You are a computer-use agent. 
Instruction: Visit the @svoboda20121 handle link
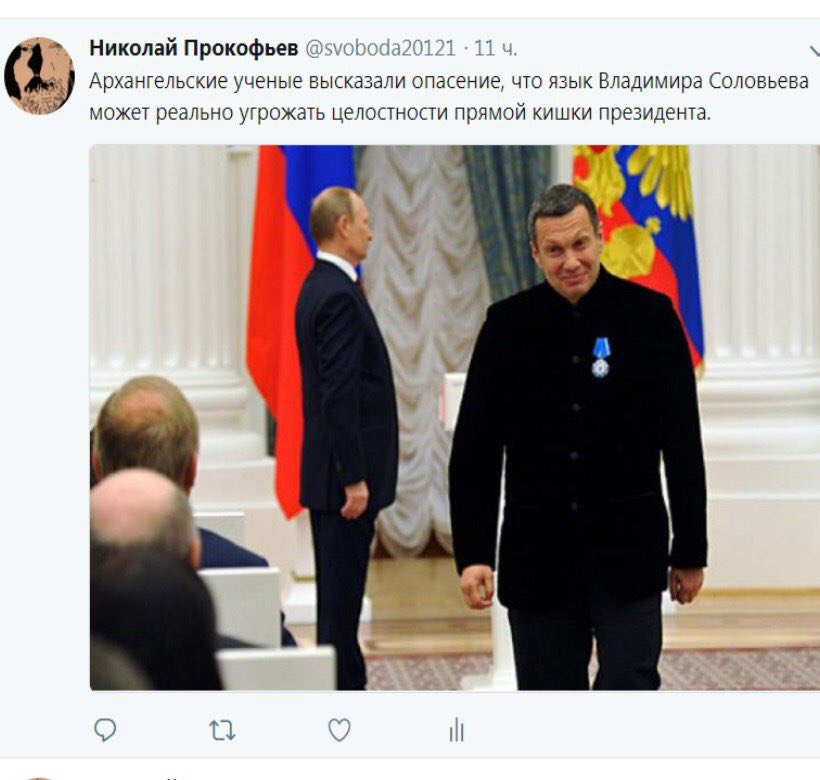click(x=380, y=48)
